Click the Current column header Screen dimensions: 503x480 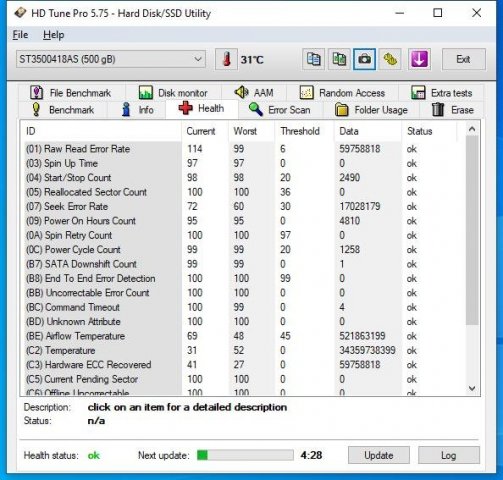[205, 131]
